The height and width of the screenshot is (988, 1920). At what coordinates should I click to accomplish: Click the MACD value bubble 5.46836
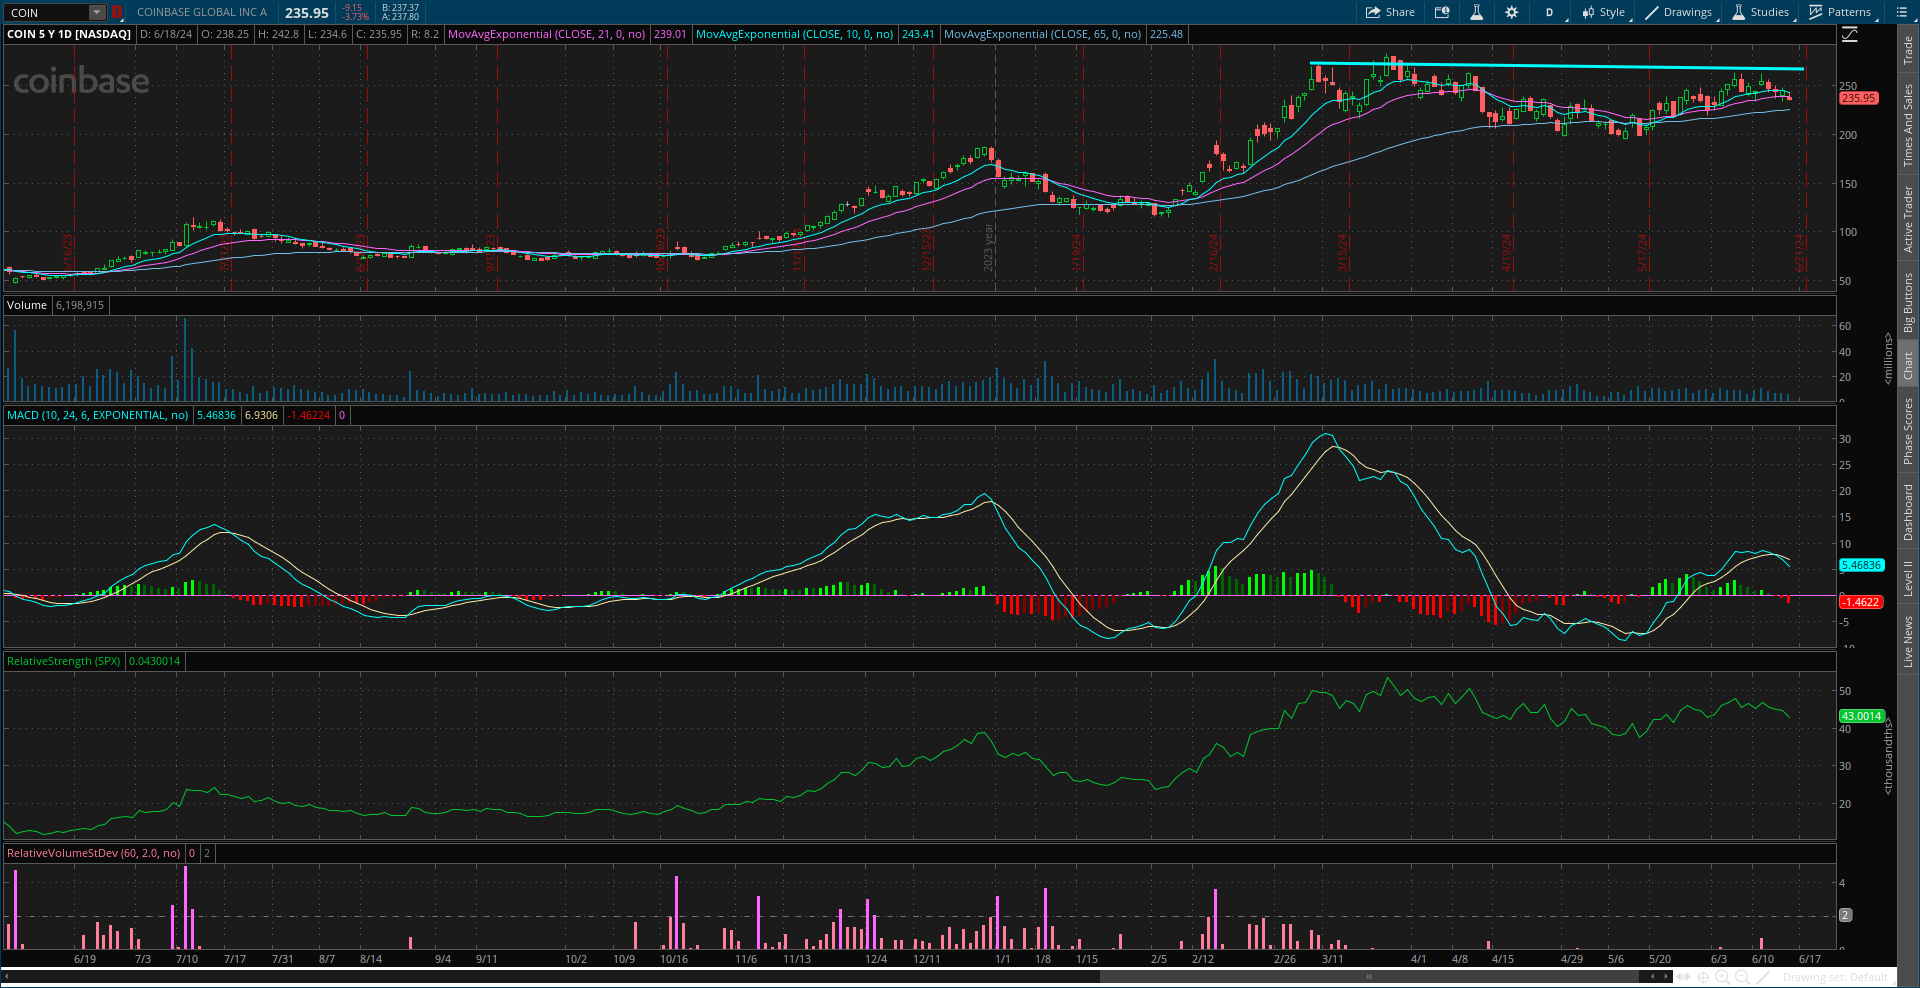[x=1861, y=565]
